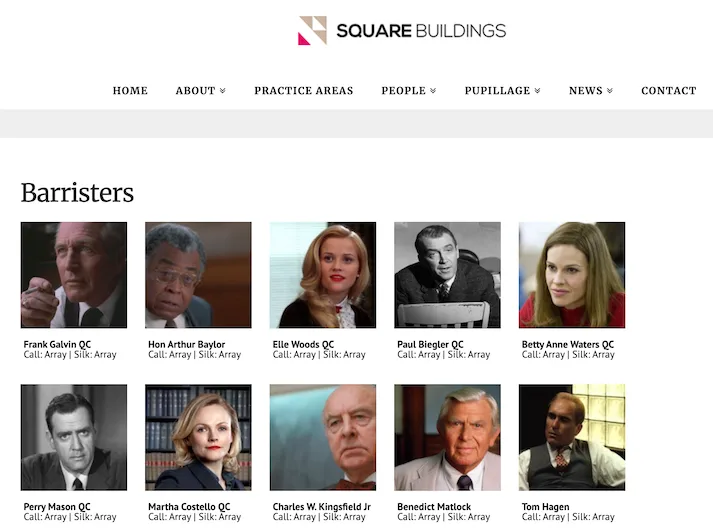
Task: Expand the People dropdown chevron
Action: [433, 91]
